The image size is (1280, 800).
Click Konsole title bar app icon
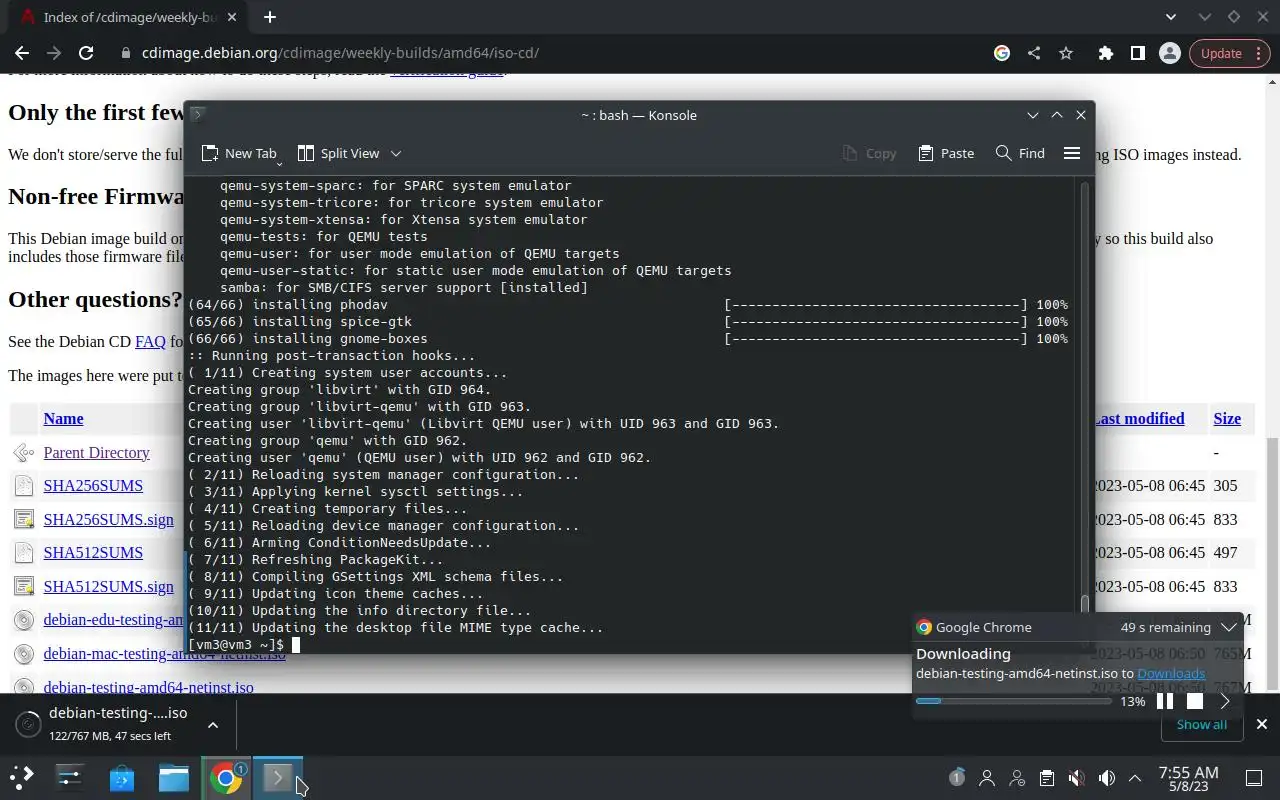click(198, 114)
